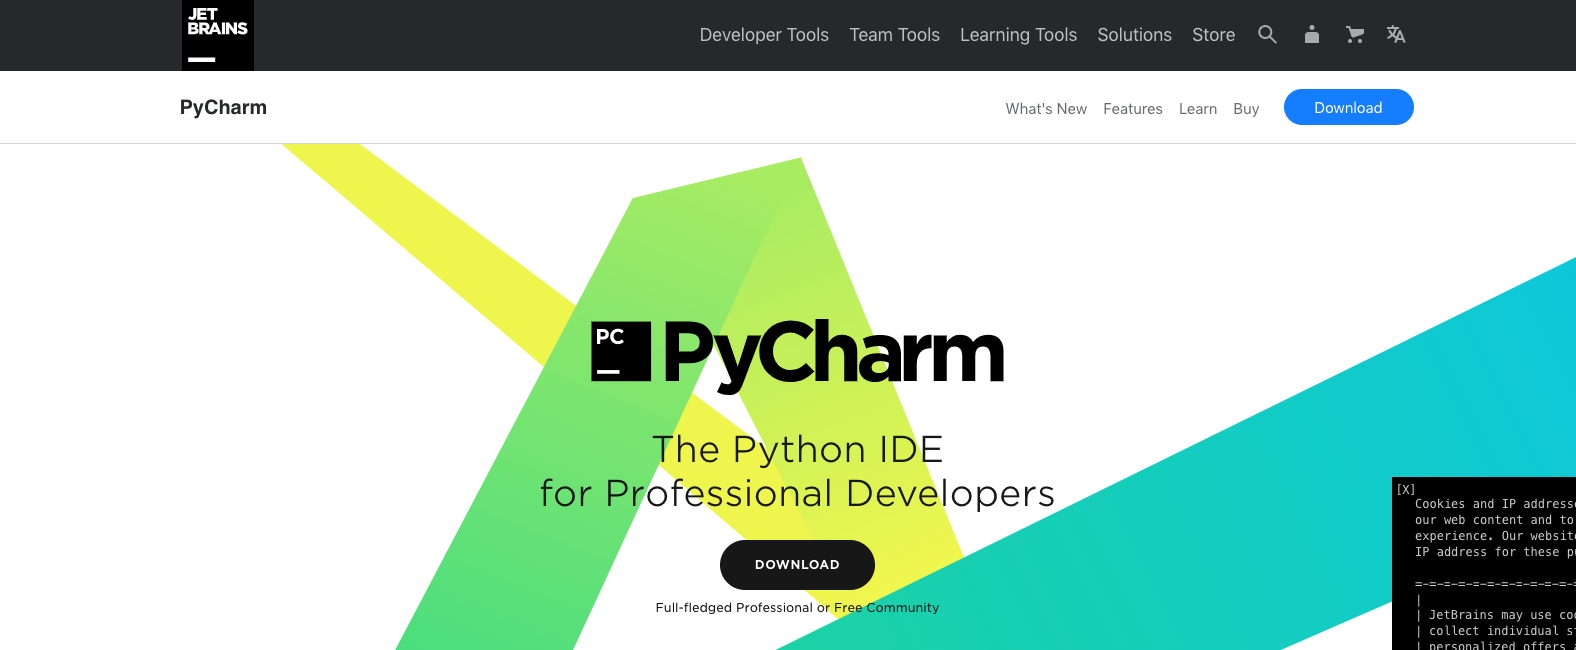Open the Learning Tools menu

(1018, 35)
